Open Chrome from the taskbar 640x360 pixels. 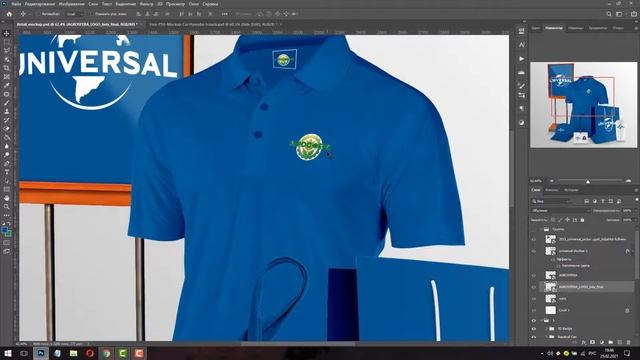click(106, 353)
